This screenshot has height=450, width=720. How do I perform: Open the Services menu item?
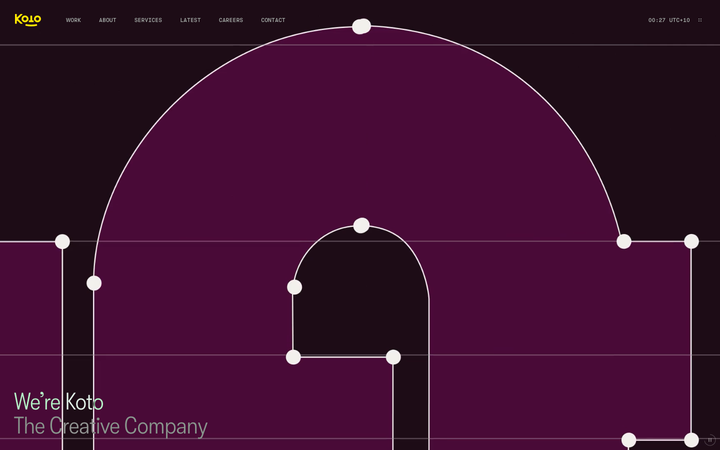148,20
